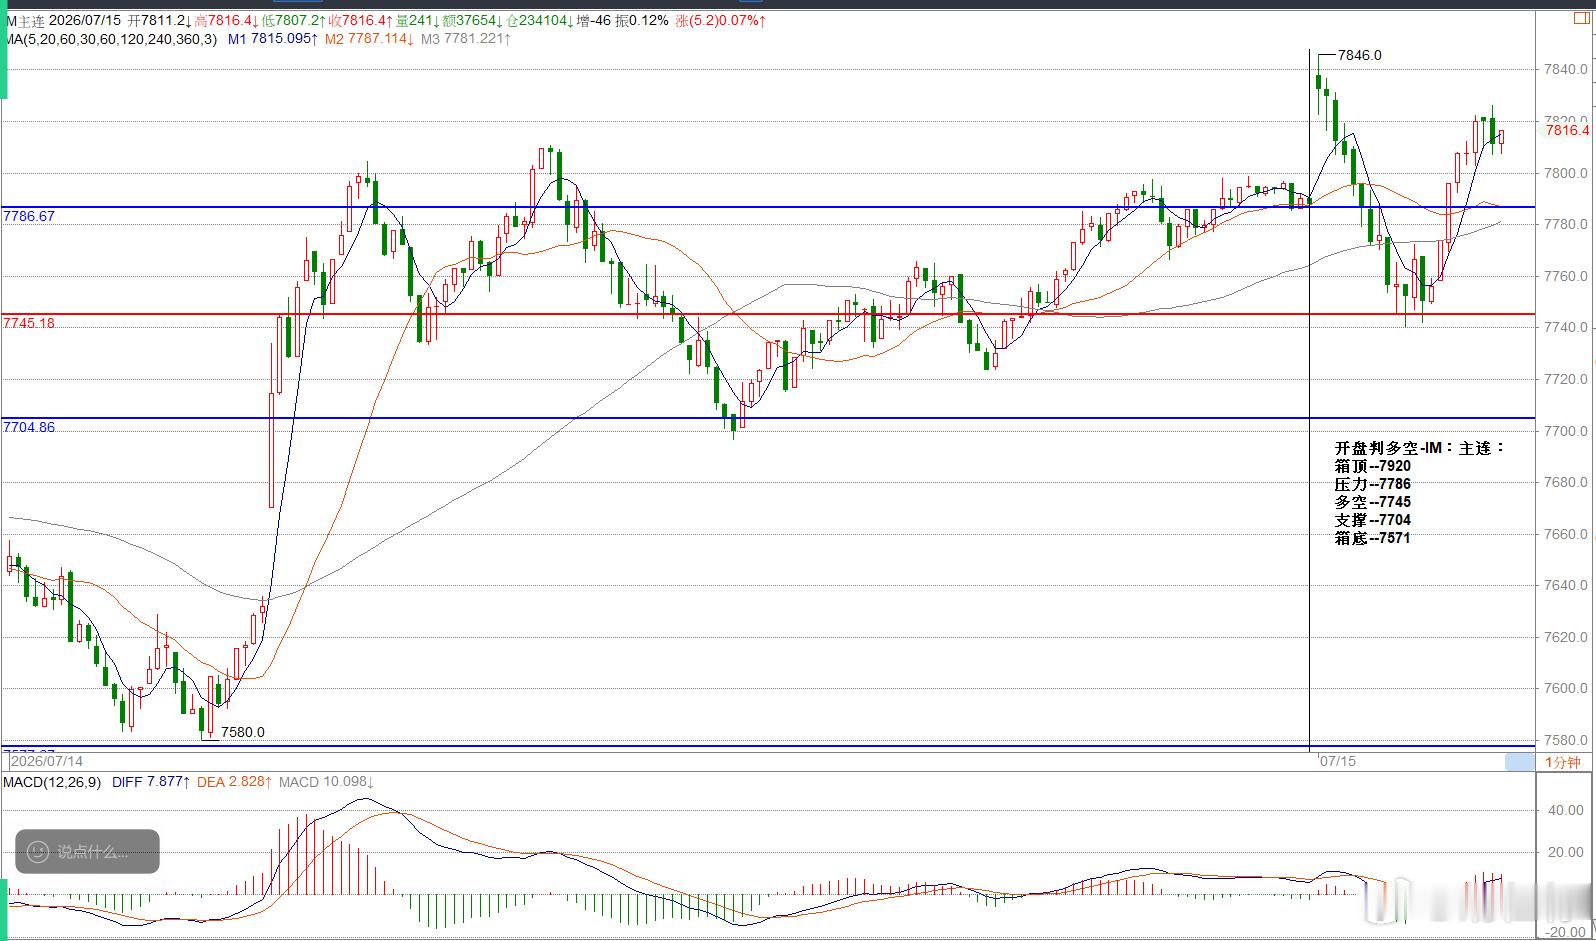Click the smiley emoji icon in comment box
The width and height of the screenshot is (1596, 941).
click(x=38, y=852)
